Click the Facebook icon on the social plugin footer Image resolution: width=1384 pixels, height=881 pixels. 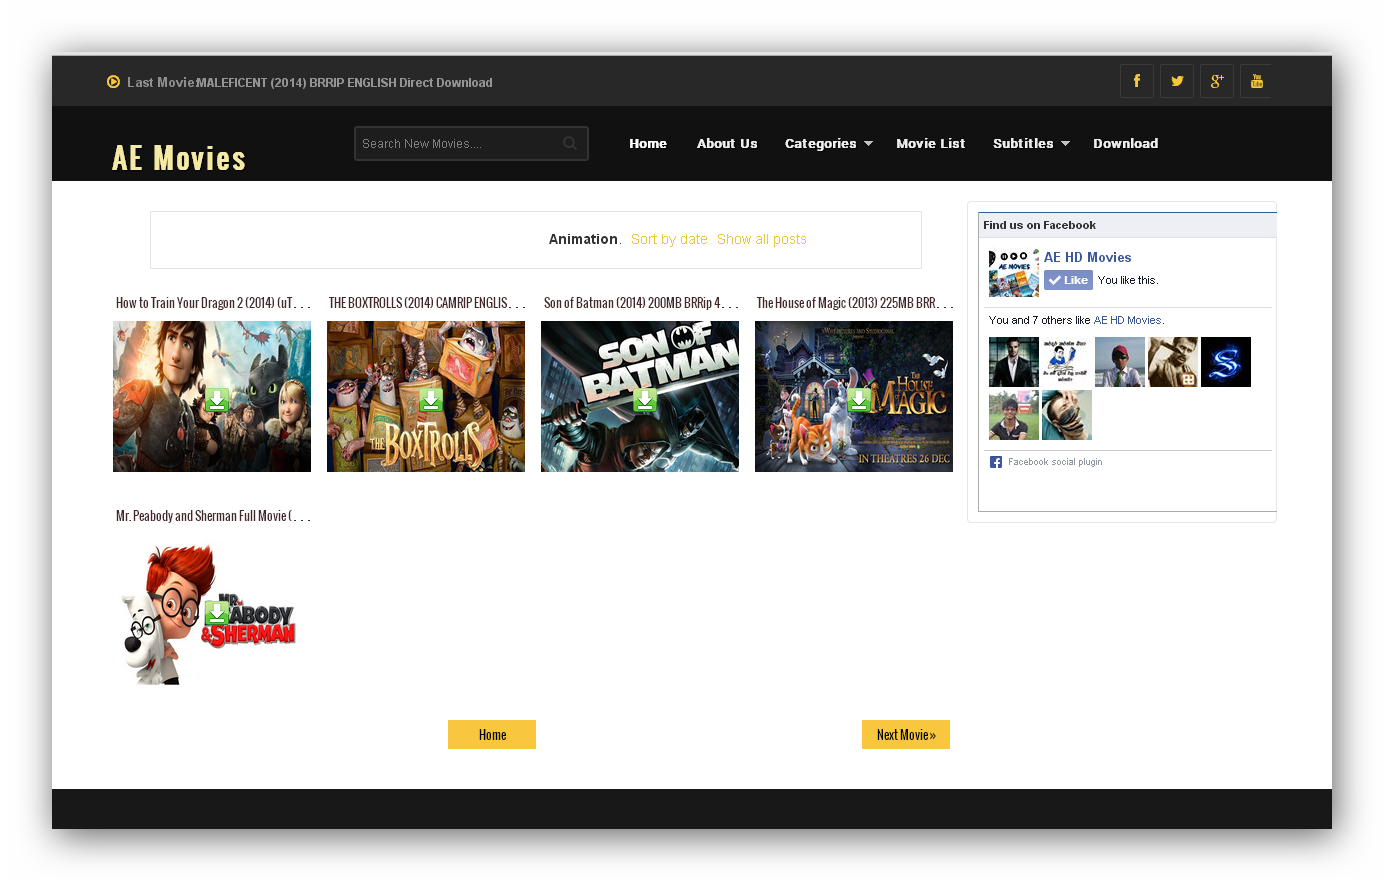click(996, 462)
